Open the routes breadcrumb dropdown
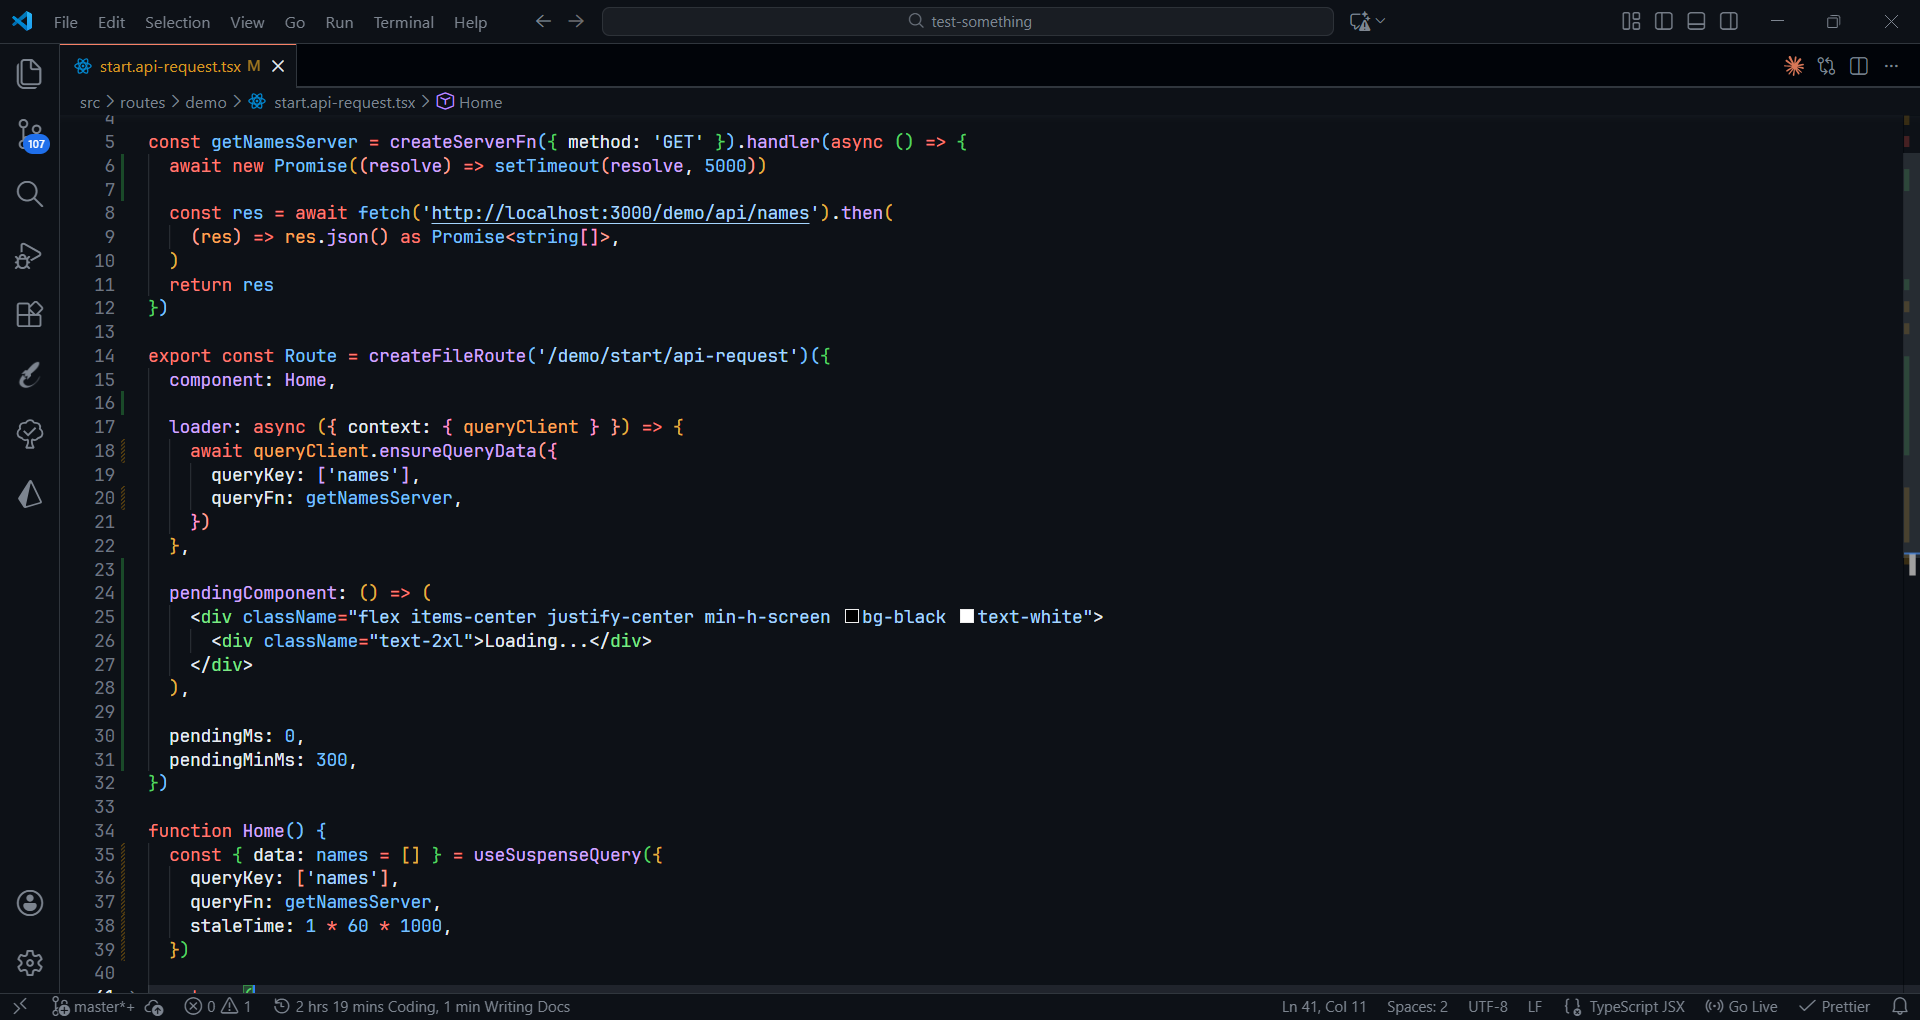The width and height of the screenshot is (1920, 1020). (x=143, y=102)
